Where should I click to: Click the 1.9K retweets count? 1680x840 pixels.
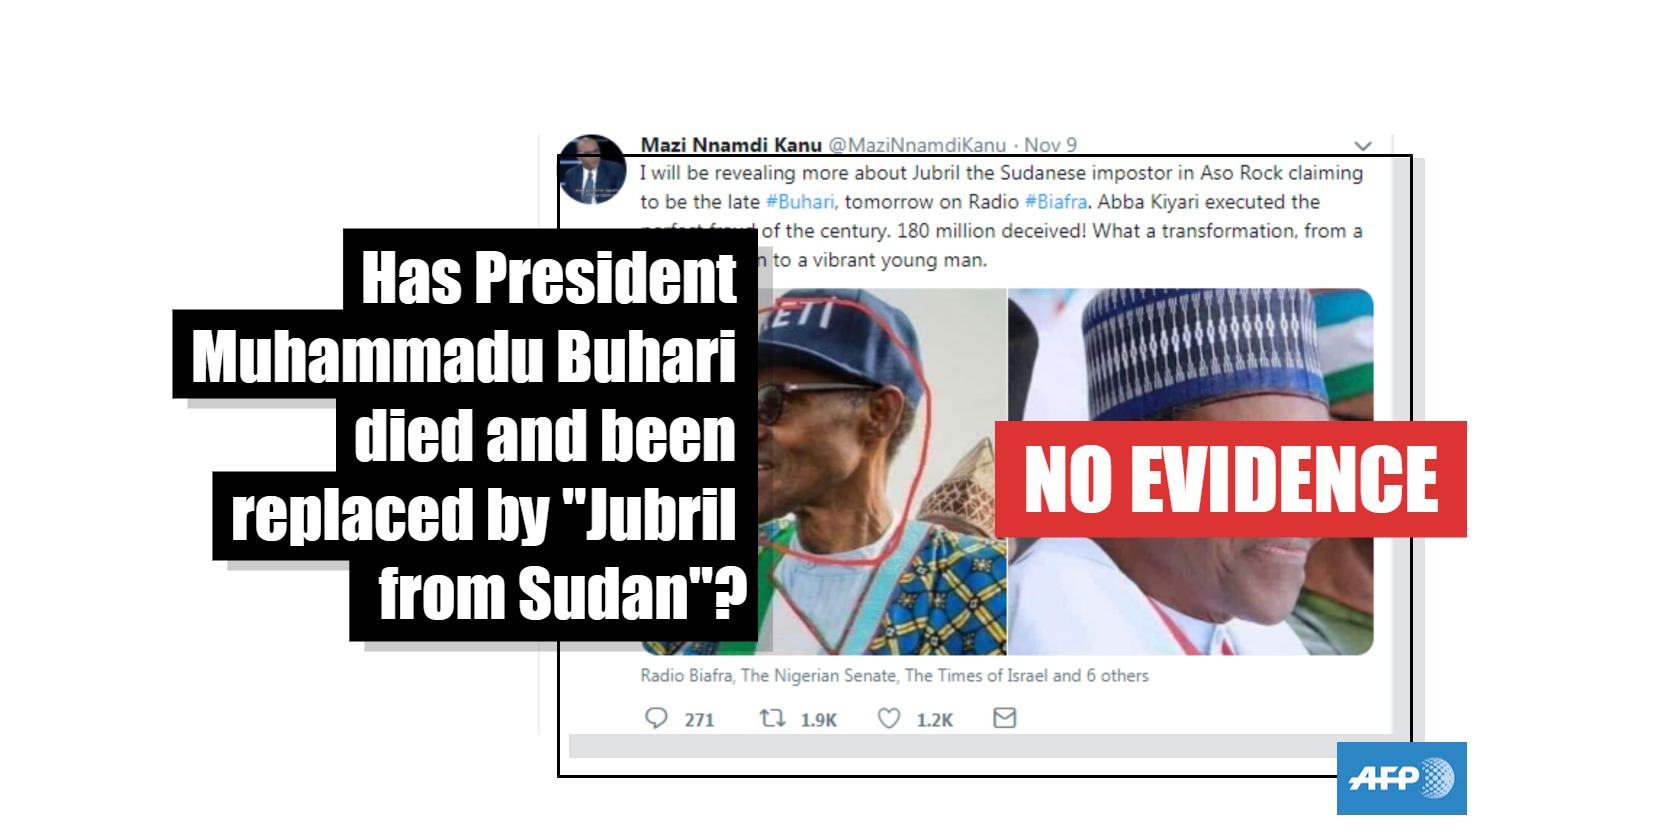pyautogui.click(x=818, y=720)
